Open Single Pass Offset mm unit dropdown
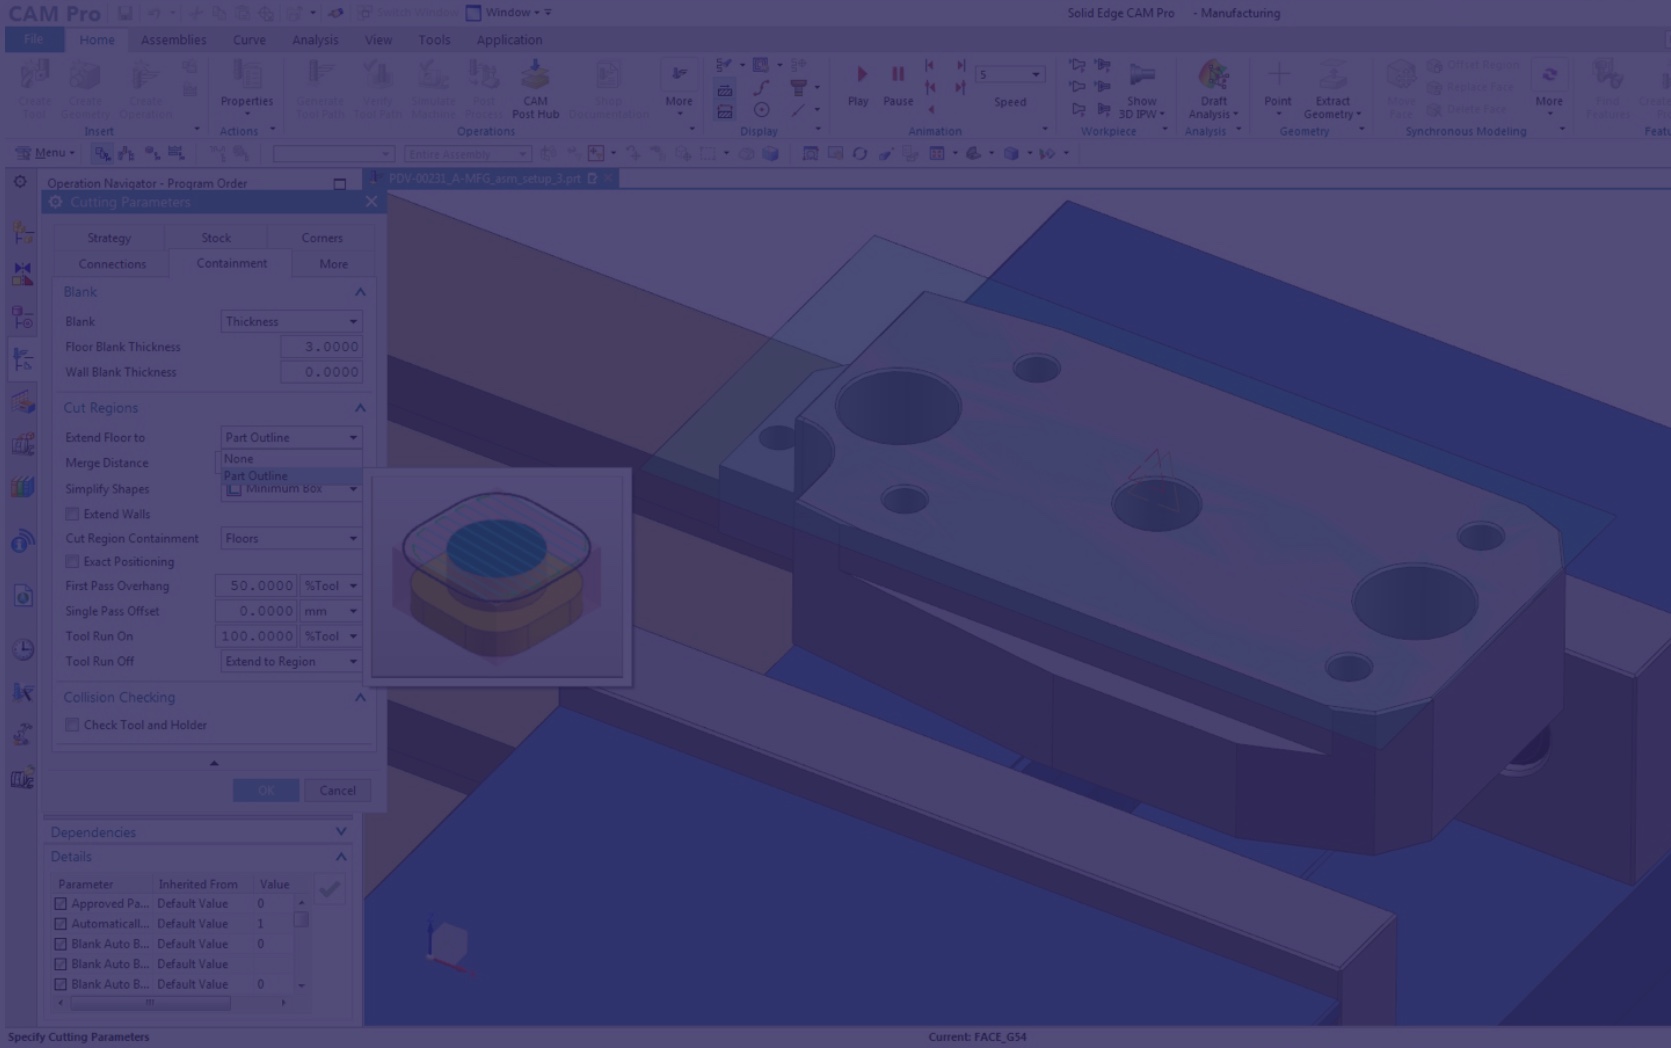 click(330, 611)
